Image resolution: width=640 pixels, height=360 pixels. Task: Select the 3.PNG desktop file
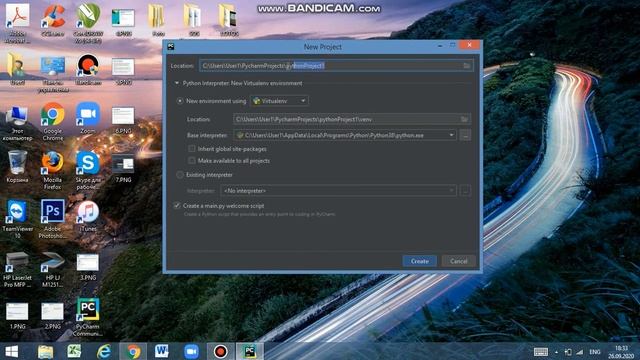(88, 267)
